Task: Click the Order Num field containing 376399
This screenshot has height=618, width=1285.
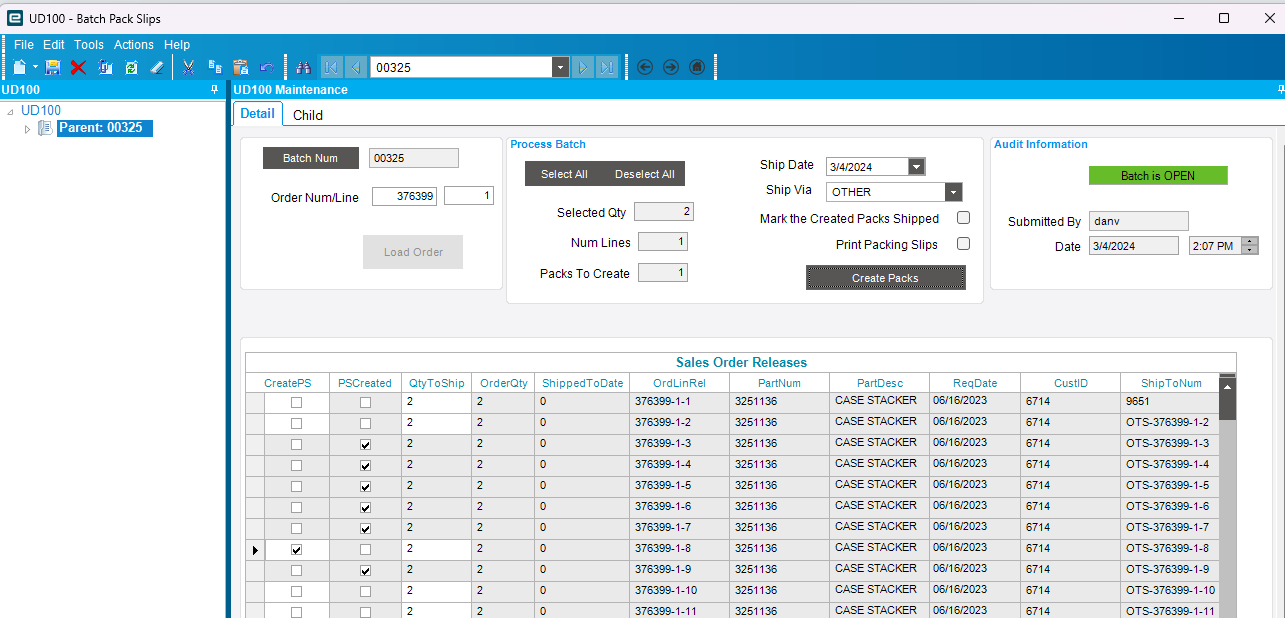Action: [x=404, y=197]
